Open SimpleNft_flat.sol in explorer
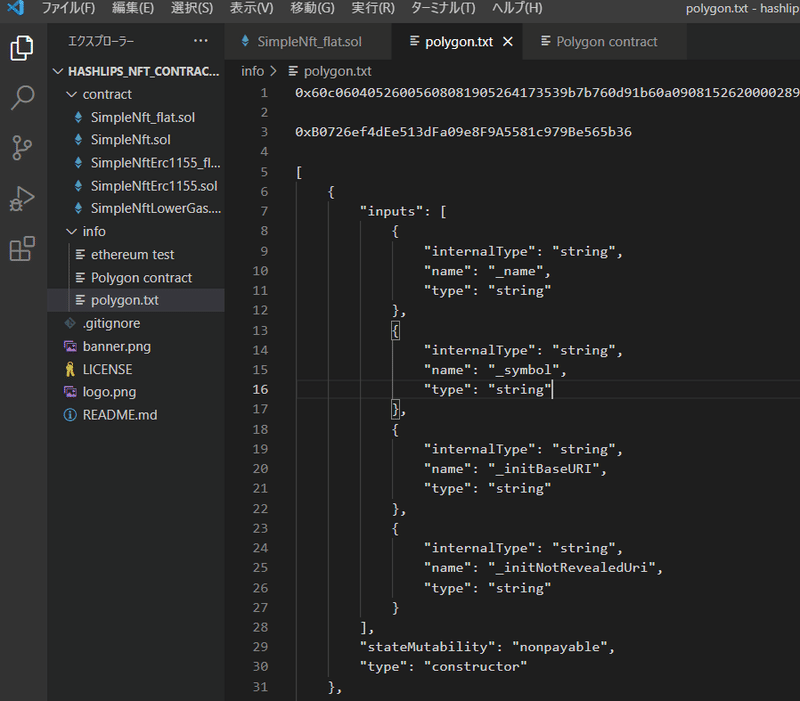This screenshot has height=701, width=800. pyautogui.click(x=142, y=117)
